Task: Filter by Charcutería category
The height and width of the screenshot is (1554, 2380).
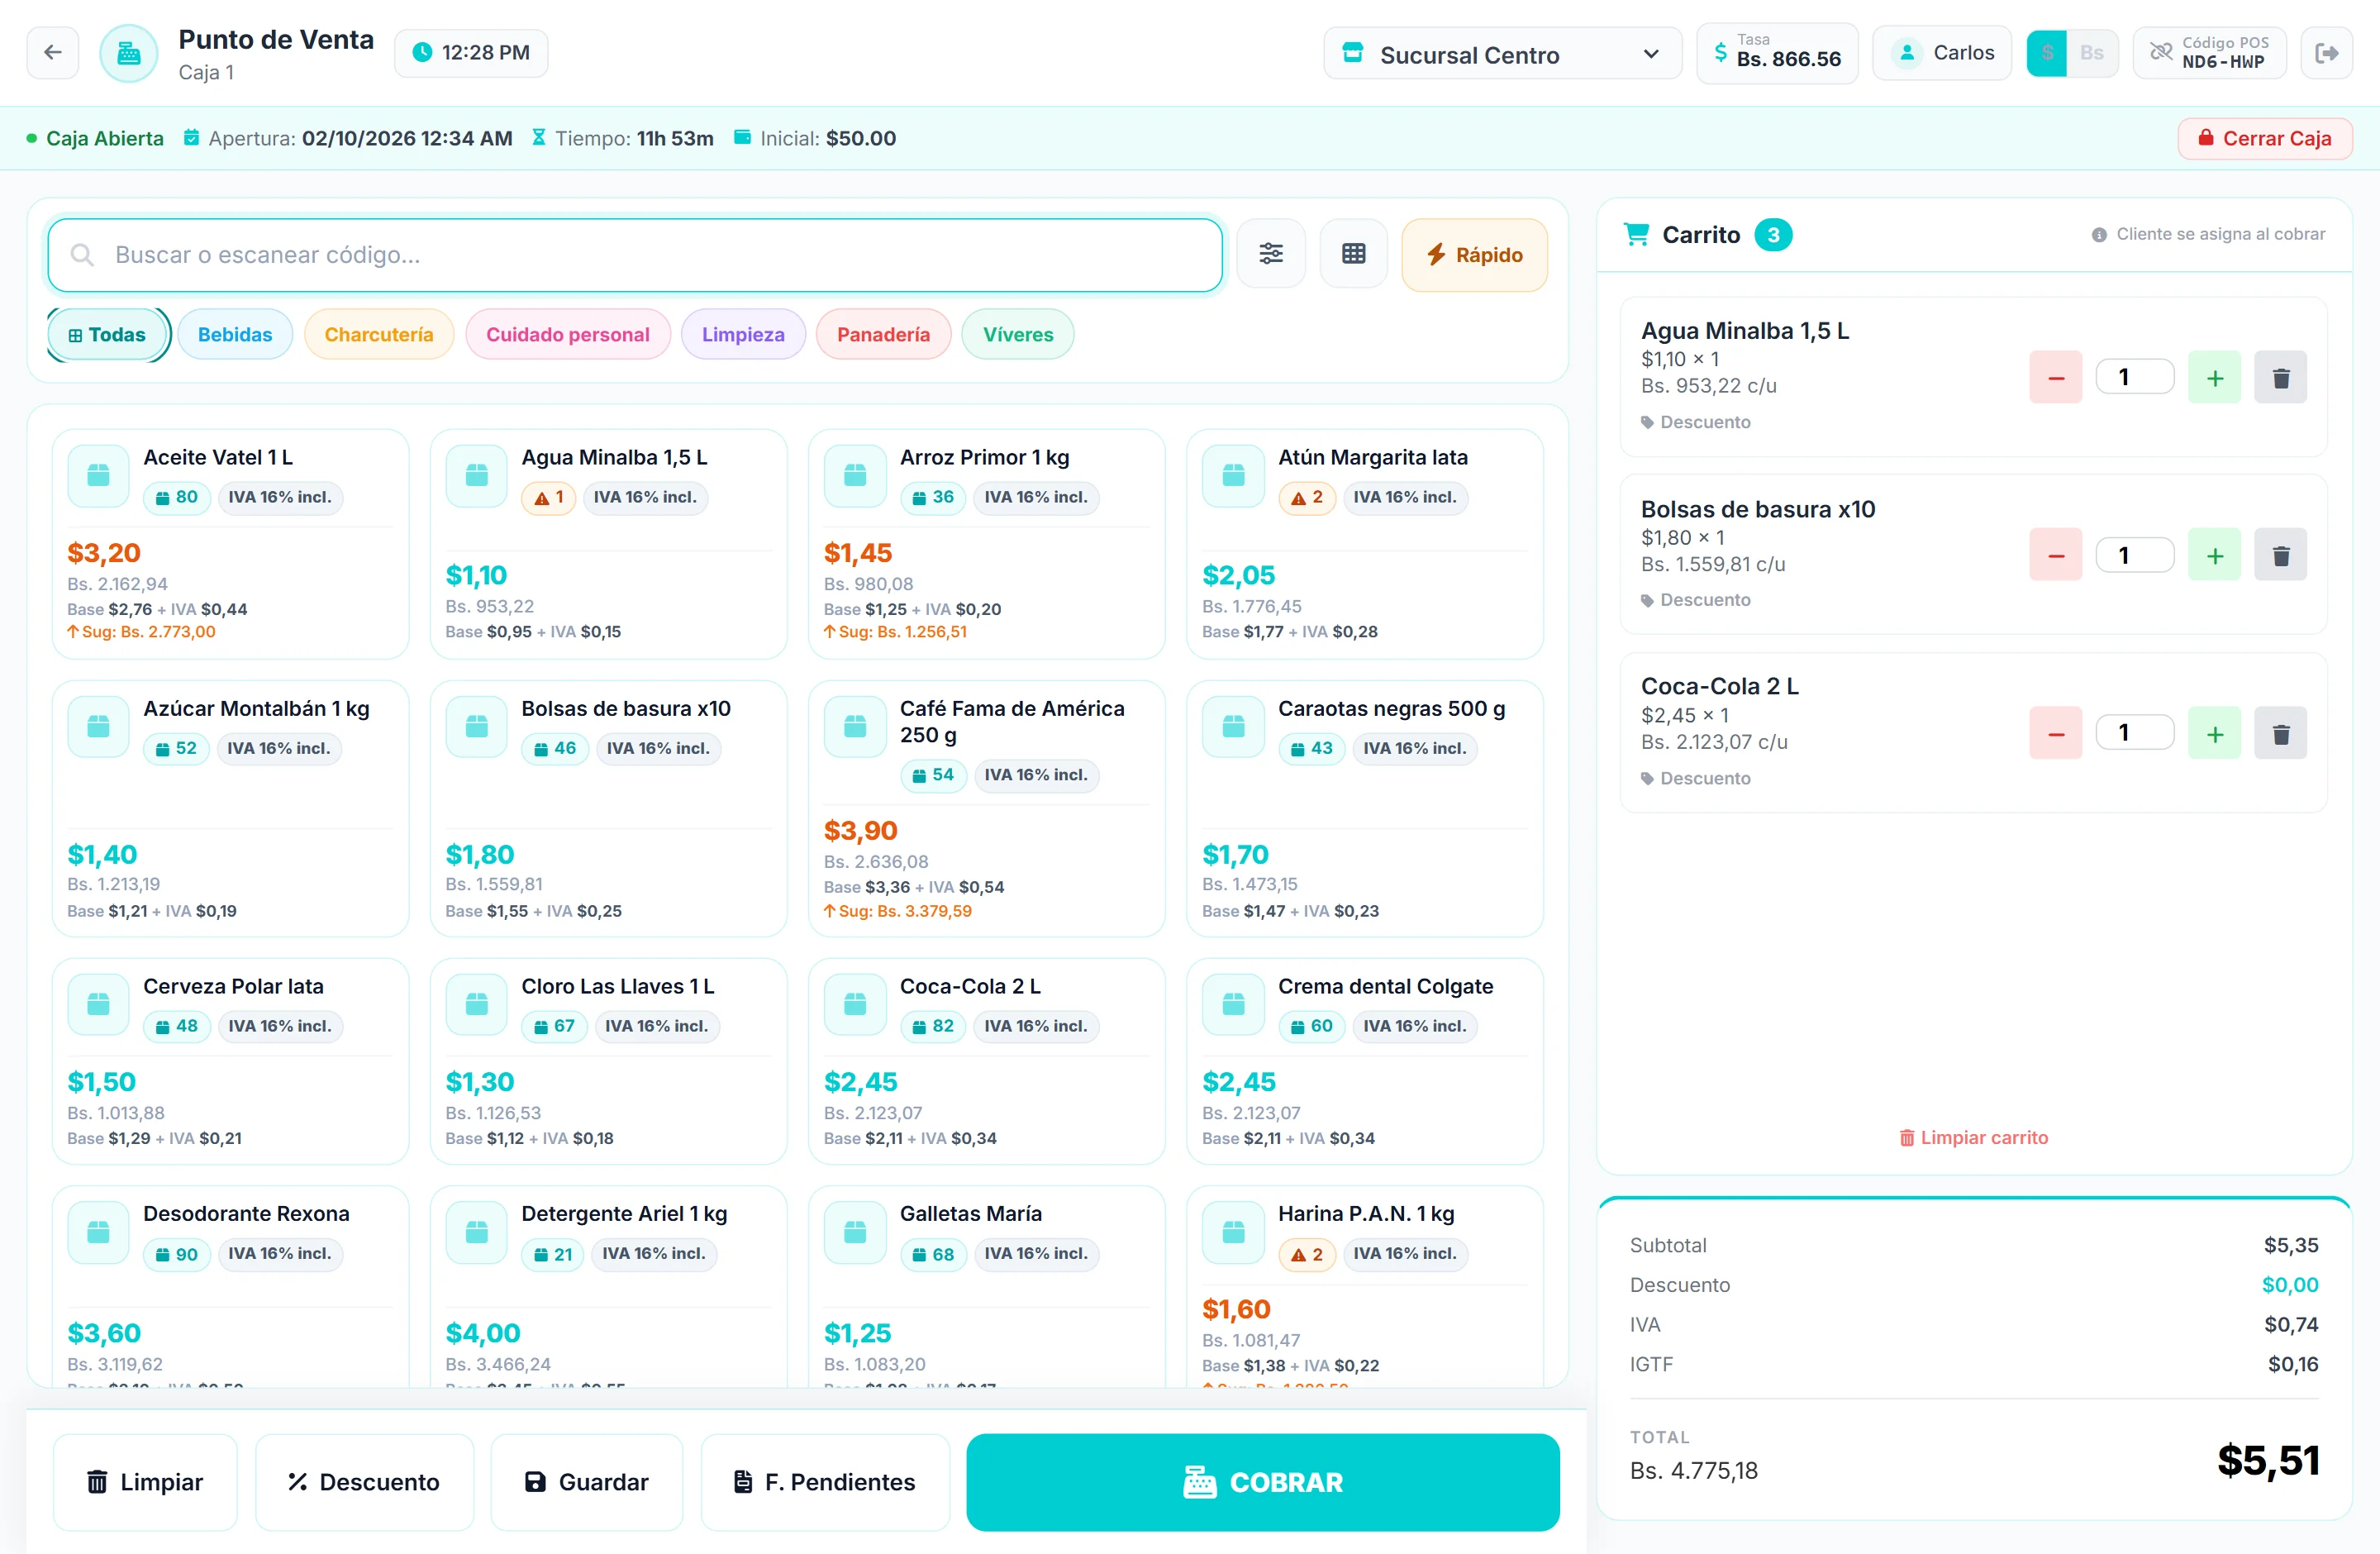Action: 379,335
